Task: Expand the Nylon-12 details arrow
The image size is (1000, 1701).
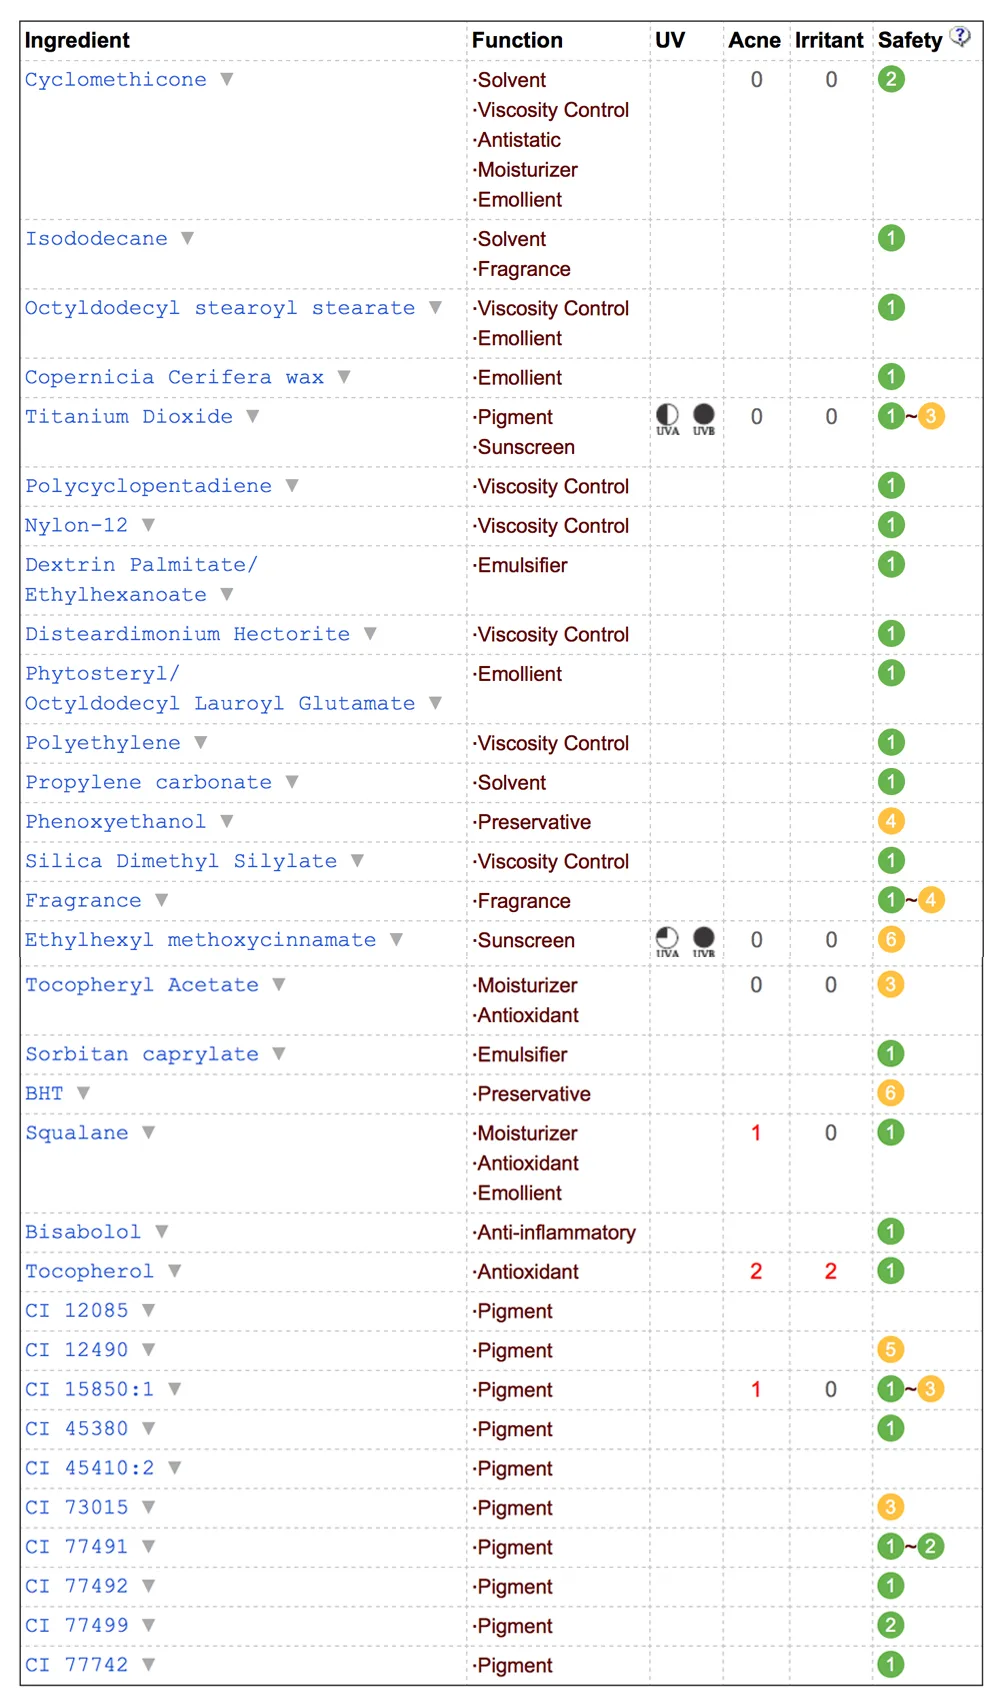Action: click(x=148, y=524)
